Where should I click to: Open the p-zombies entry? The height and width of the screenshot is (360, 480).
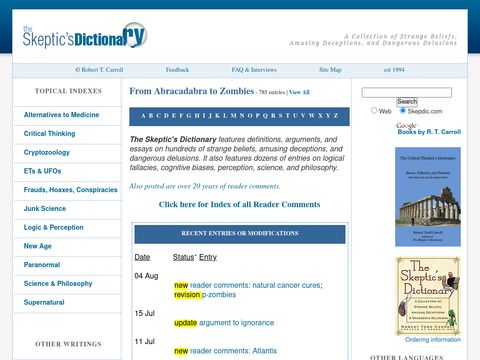[x=219, y=295]
